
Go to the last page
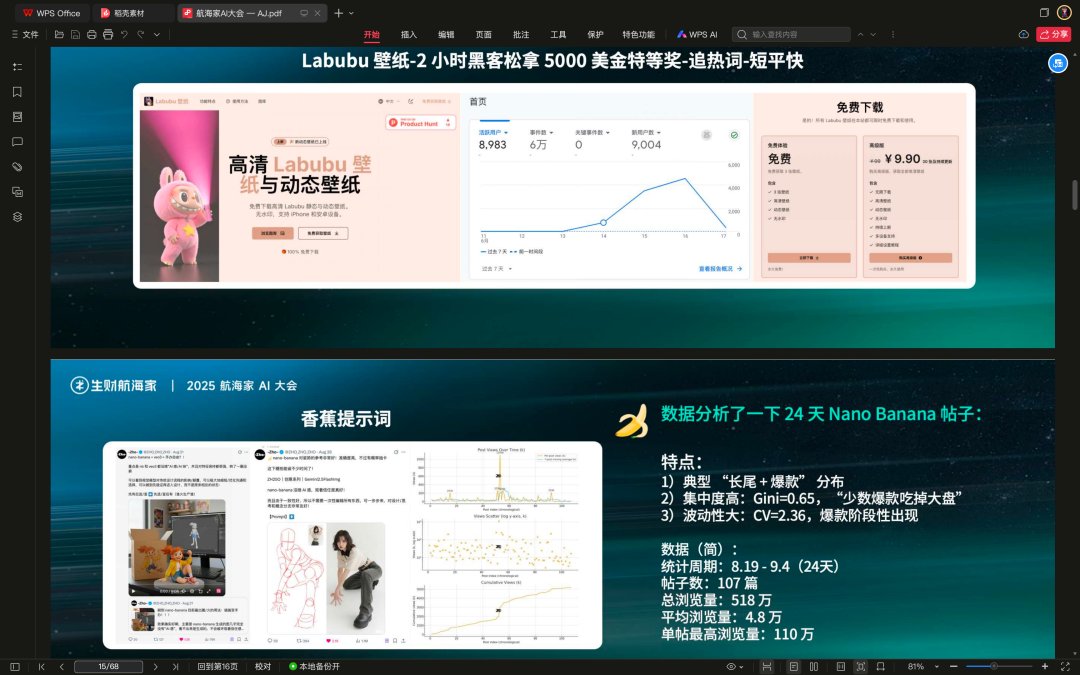tap(175, 667)
